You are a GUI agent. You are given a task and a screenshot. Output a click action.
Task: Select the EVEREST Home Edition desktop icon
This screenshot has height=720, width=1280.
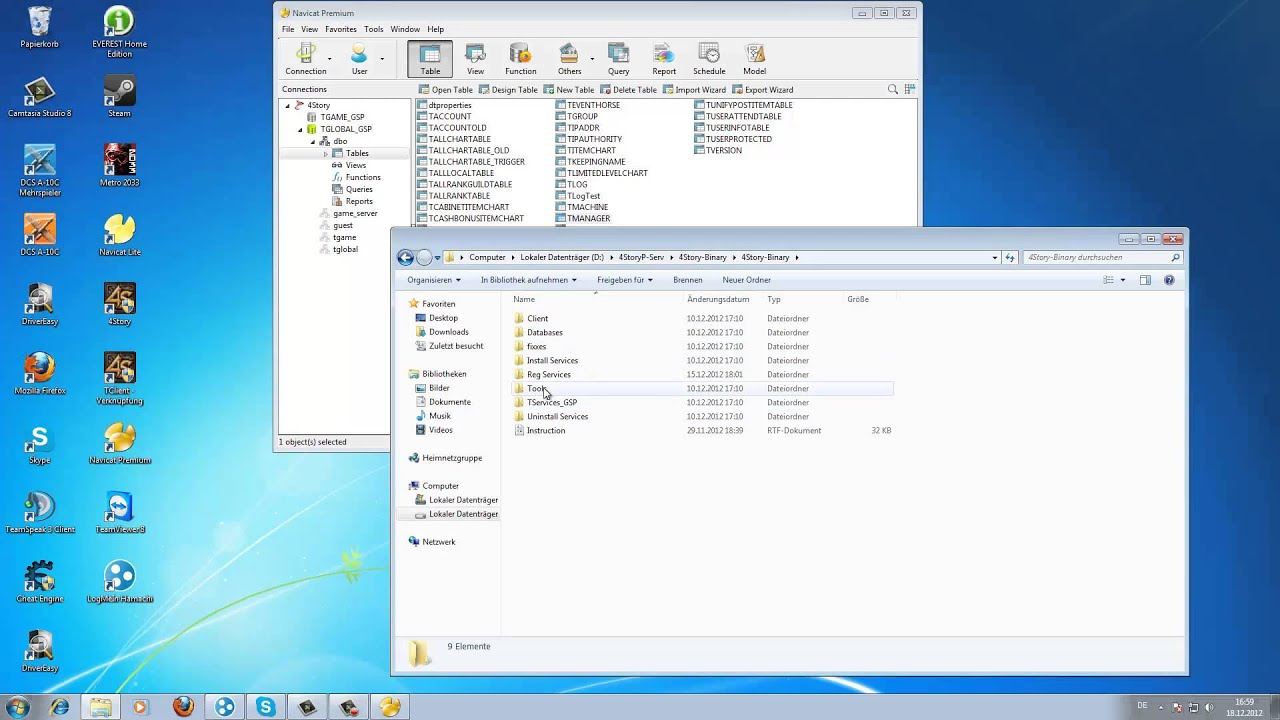[x=119, y=32]
